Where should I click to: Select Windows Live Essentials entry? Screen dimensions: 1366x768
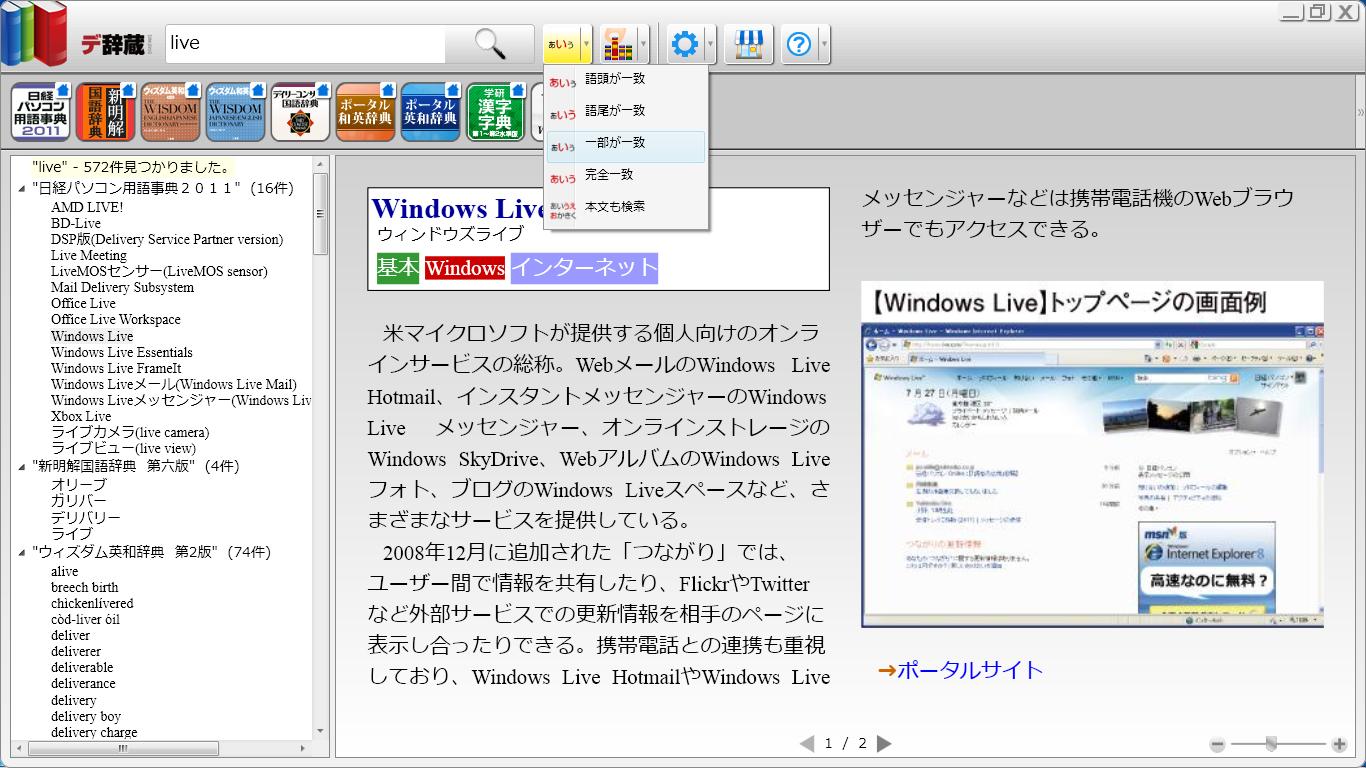click(122, 352)
